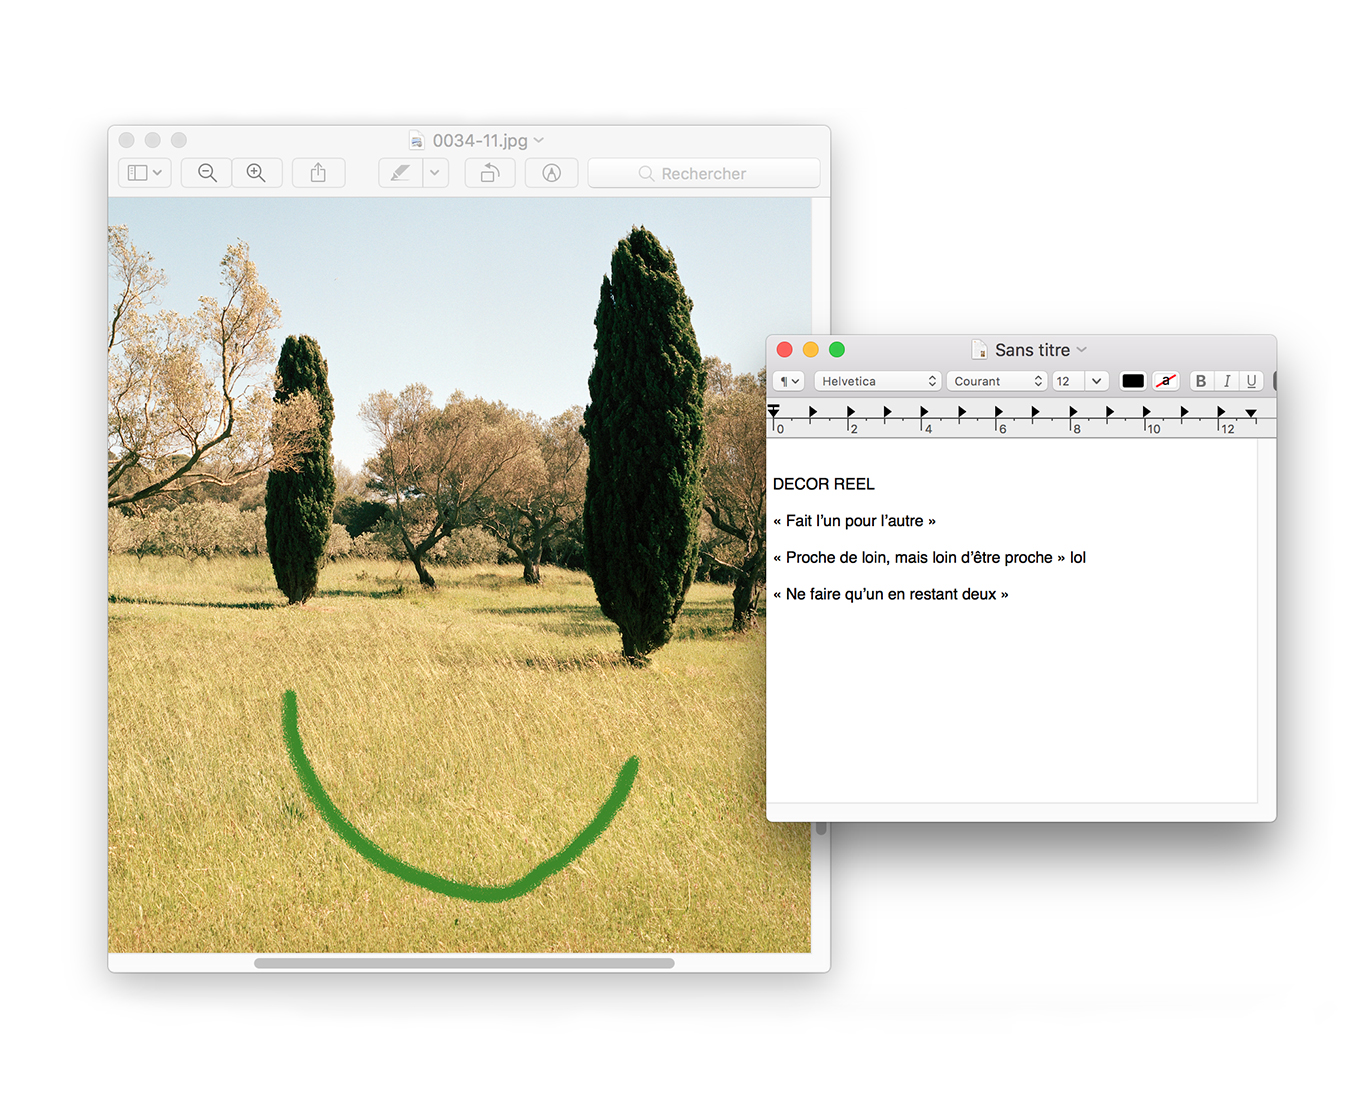The image size is (1357, 1120).
Task: Open the black text color swatch
Action: tap(1132, 381)
